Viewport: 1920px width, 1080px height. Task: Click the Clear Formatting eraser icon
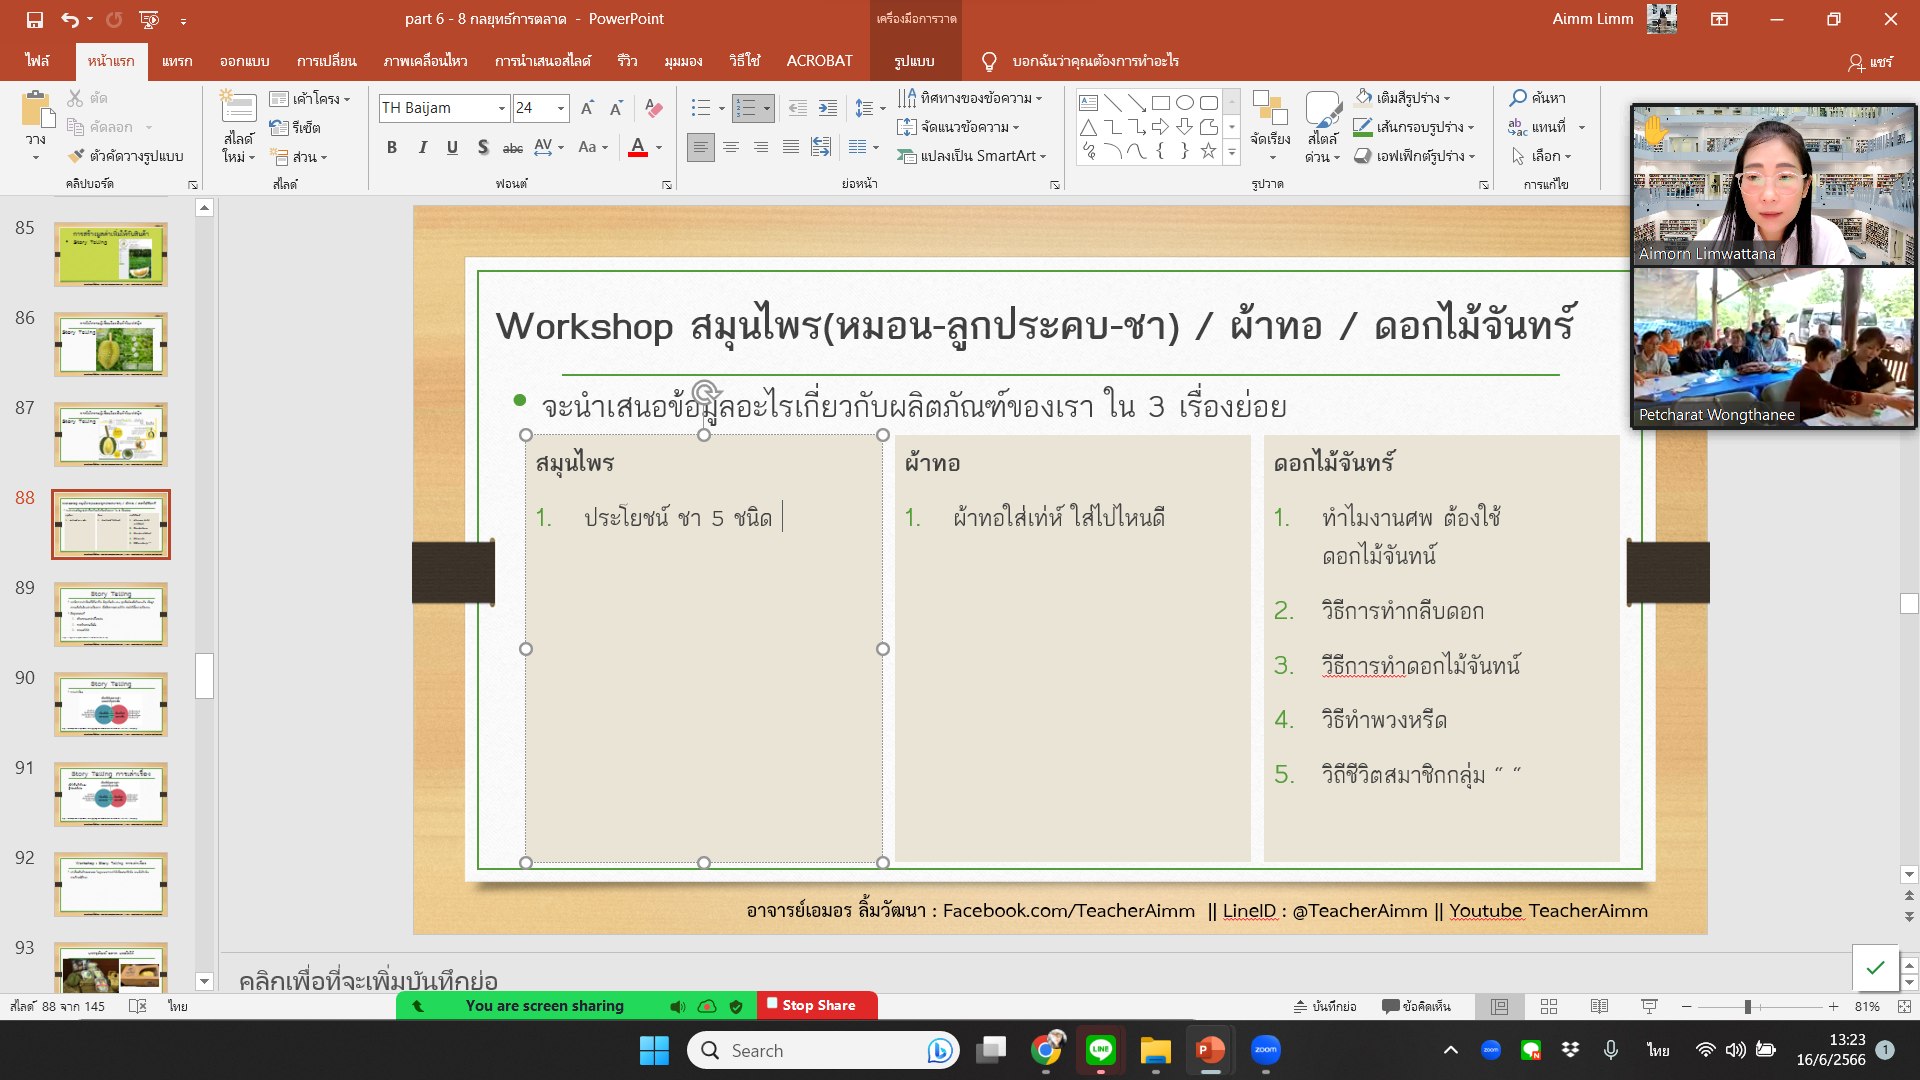tap(653, 108)
